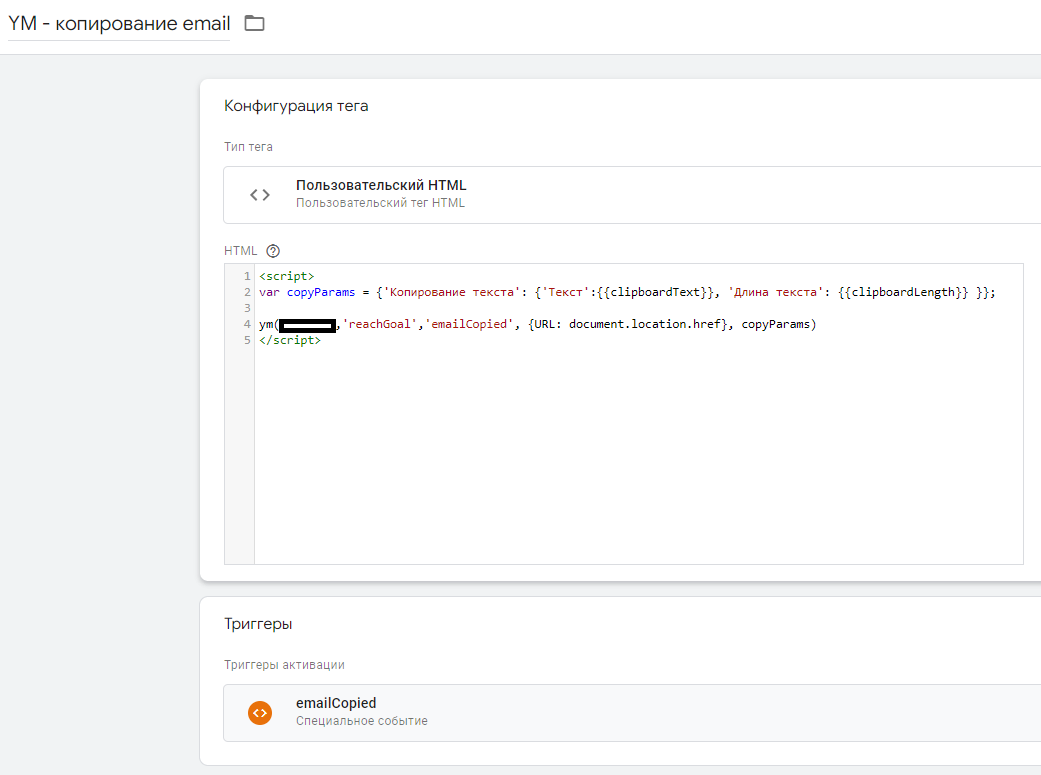Place cursor on the closing </script> tag
This screenshot has width=1041, height=775.
290,340
